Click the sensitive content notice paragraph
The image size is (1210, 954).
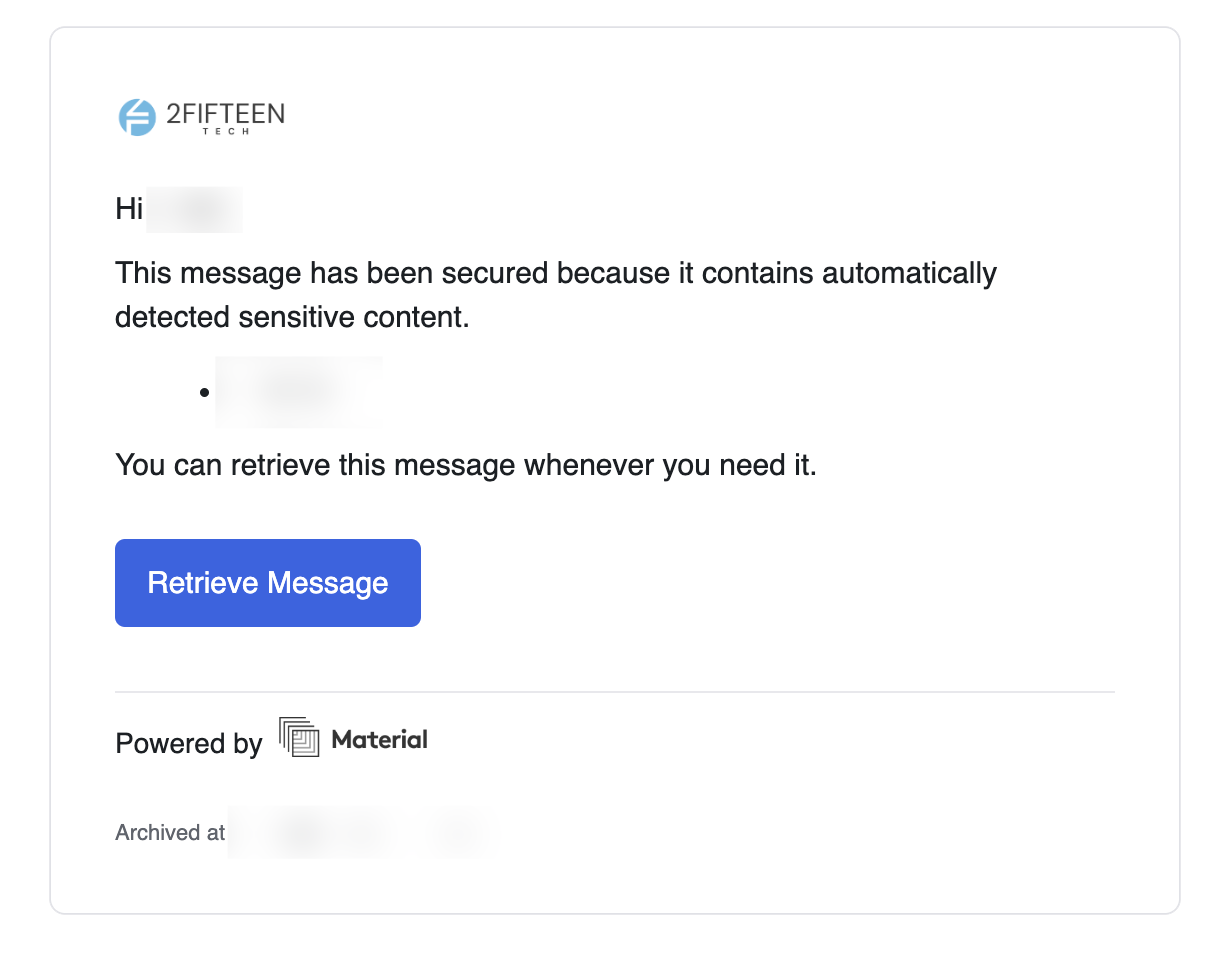pos(556,294)
